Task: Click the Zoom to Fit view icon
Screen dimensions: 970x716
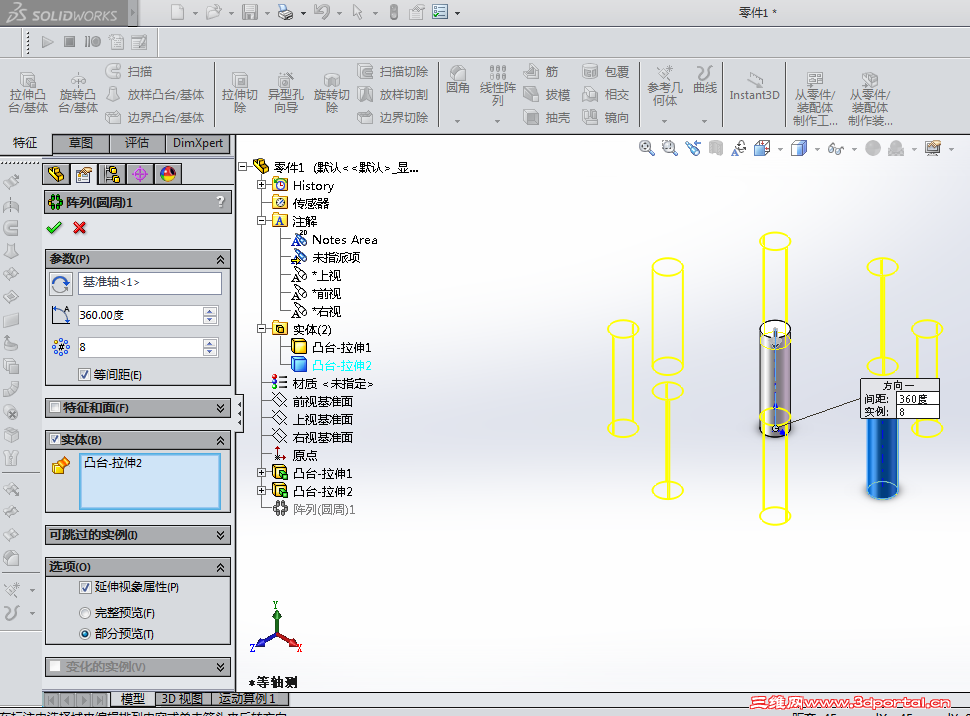Action: coord(646,148)
